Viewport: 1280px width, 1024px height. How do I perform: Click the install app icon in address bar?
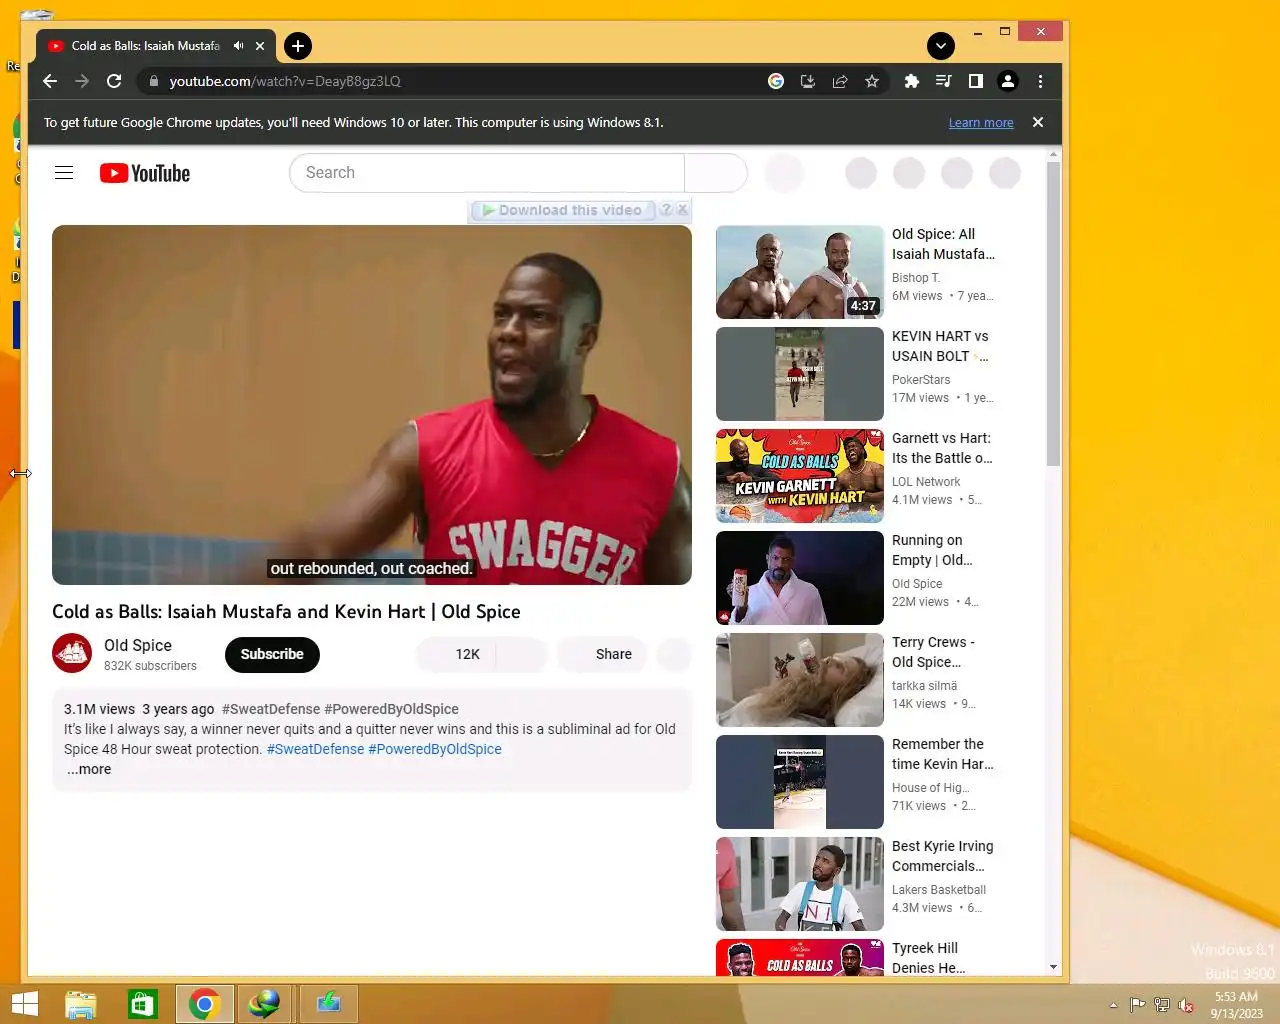[x=808, y=81]
